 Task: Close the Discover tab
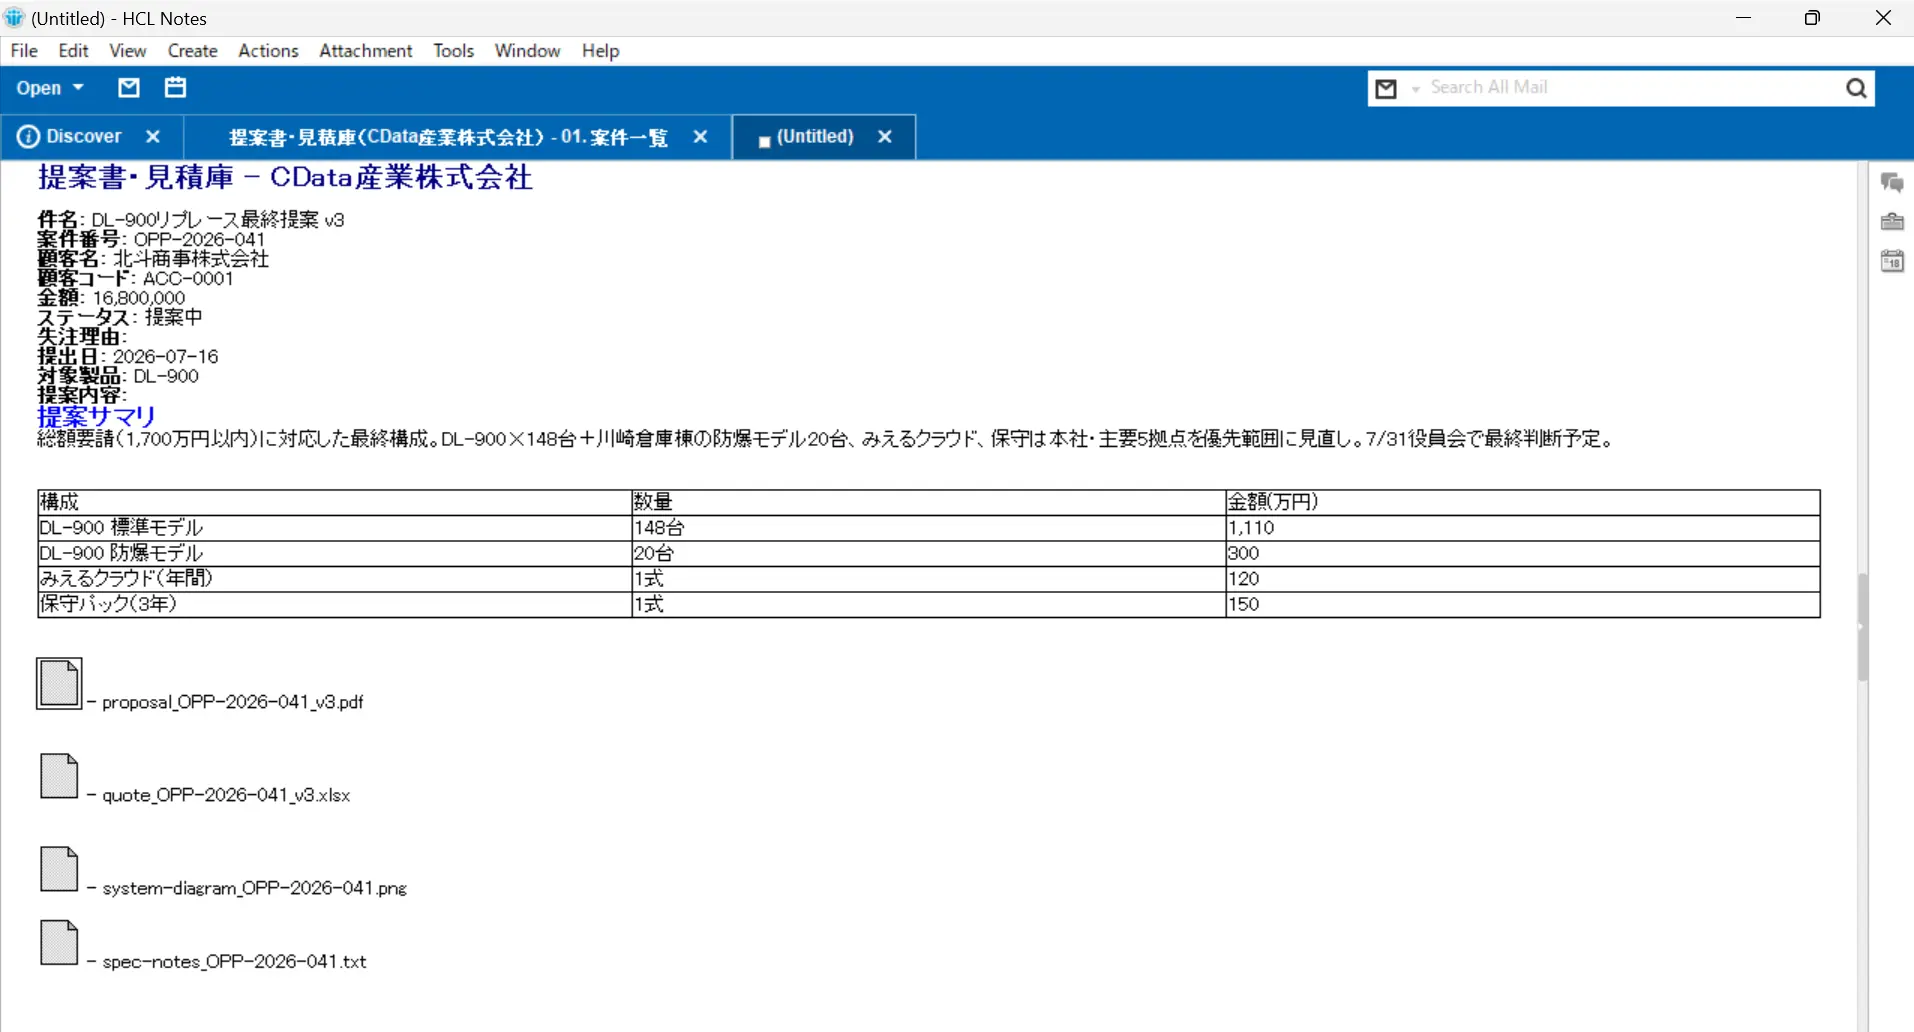(x=153, y=137)
